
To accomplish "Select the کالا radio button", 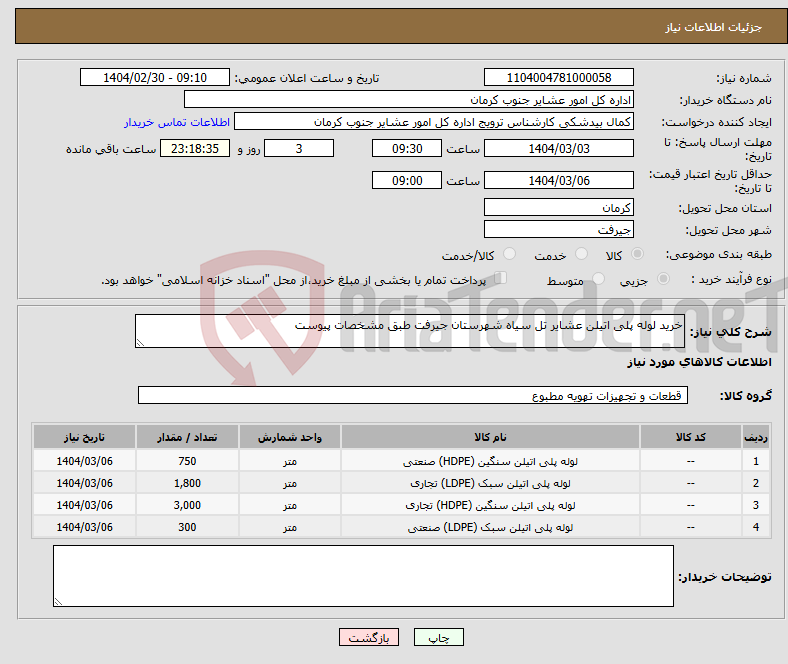I will pos(637,254).
